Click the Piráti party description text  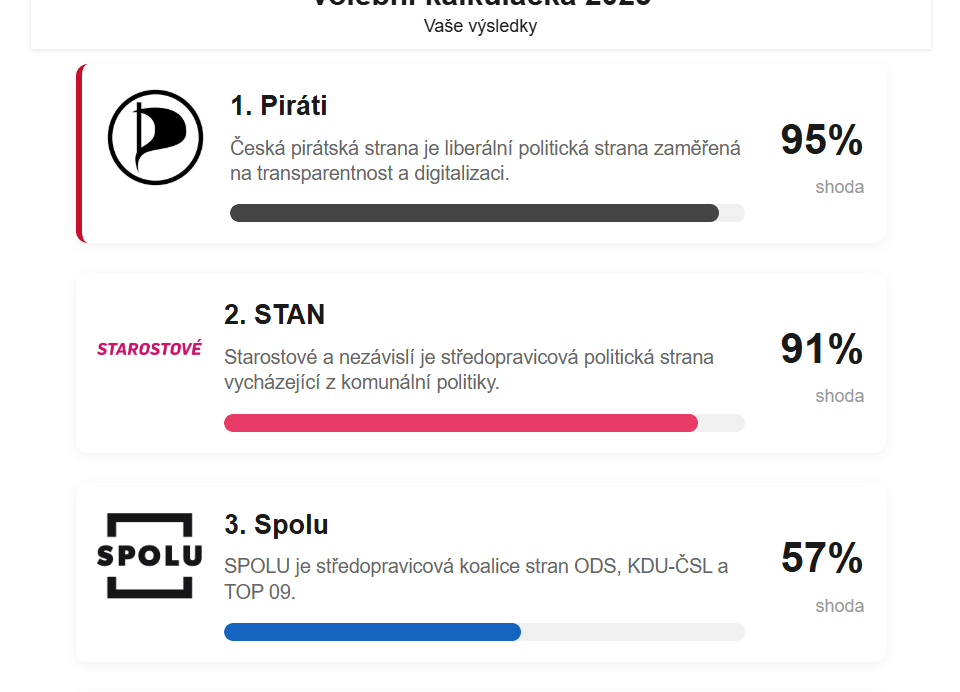coord(485,161)
